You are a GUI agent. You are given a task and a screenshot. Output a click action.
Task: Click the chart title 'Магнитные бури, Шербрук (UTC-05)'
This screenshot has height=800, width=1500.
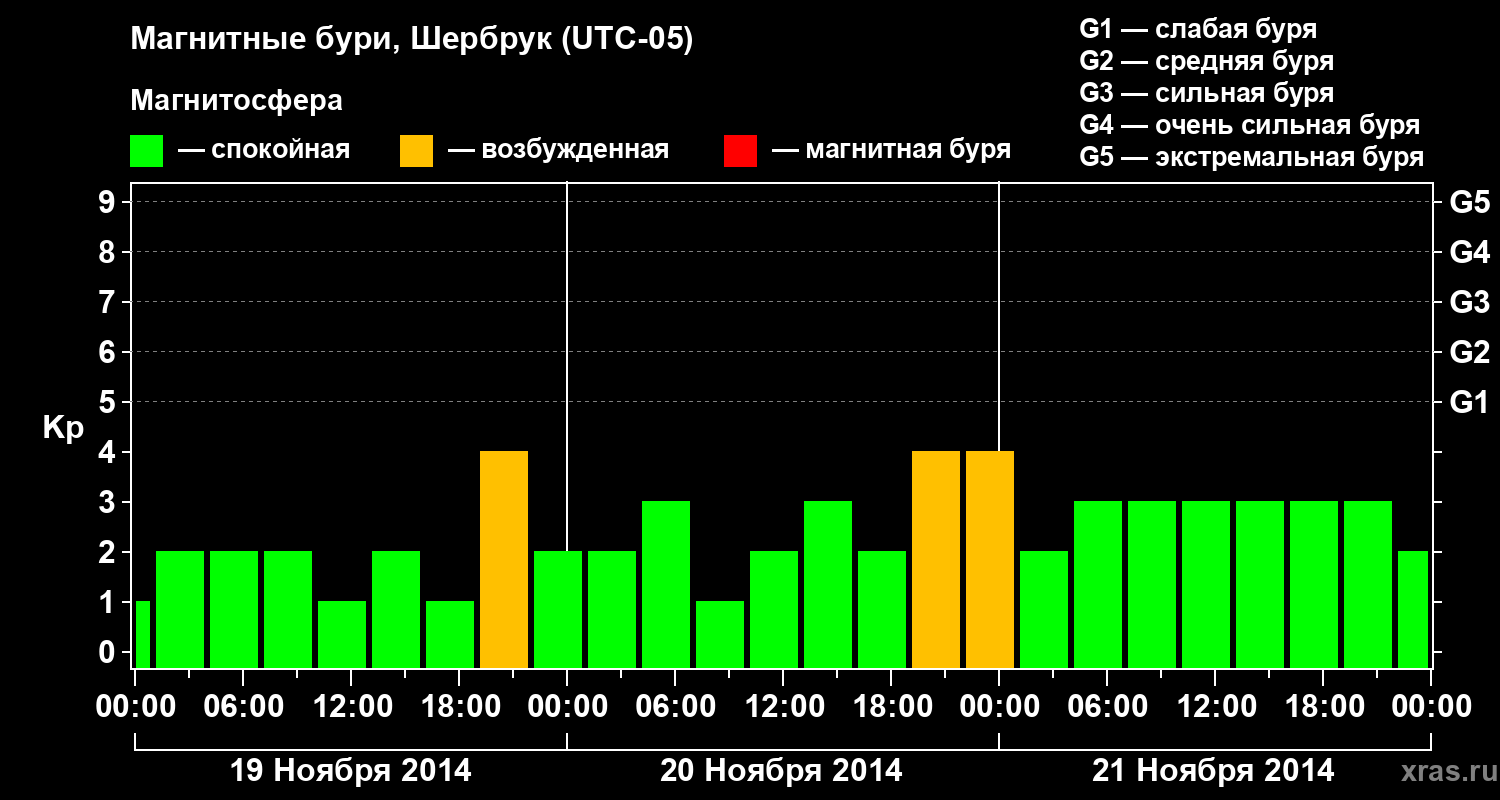click(x=412, y=40)
